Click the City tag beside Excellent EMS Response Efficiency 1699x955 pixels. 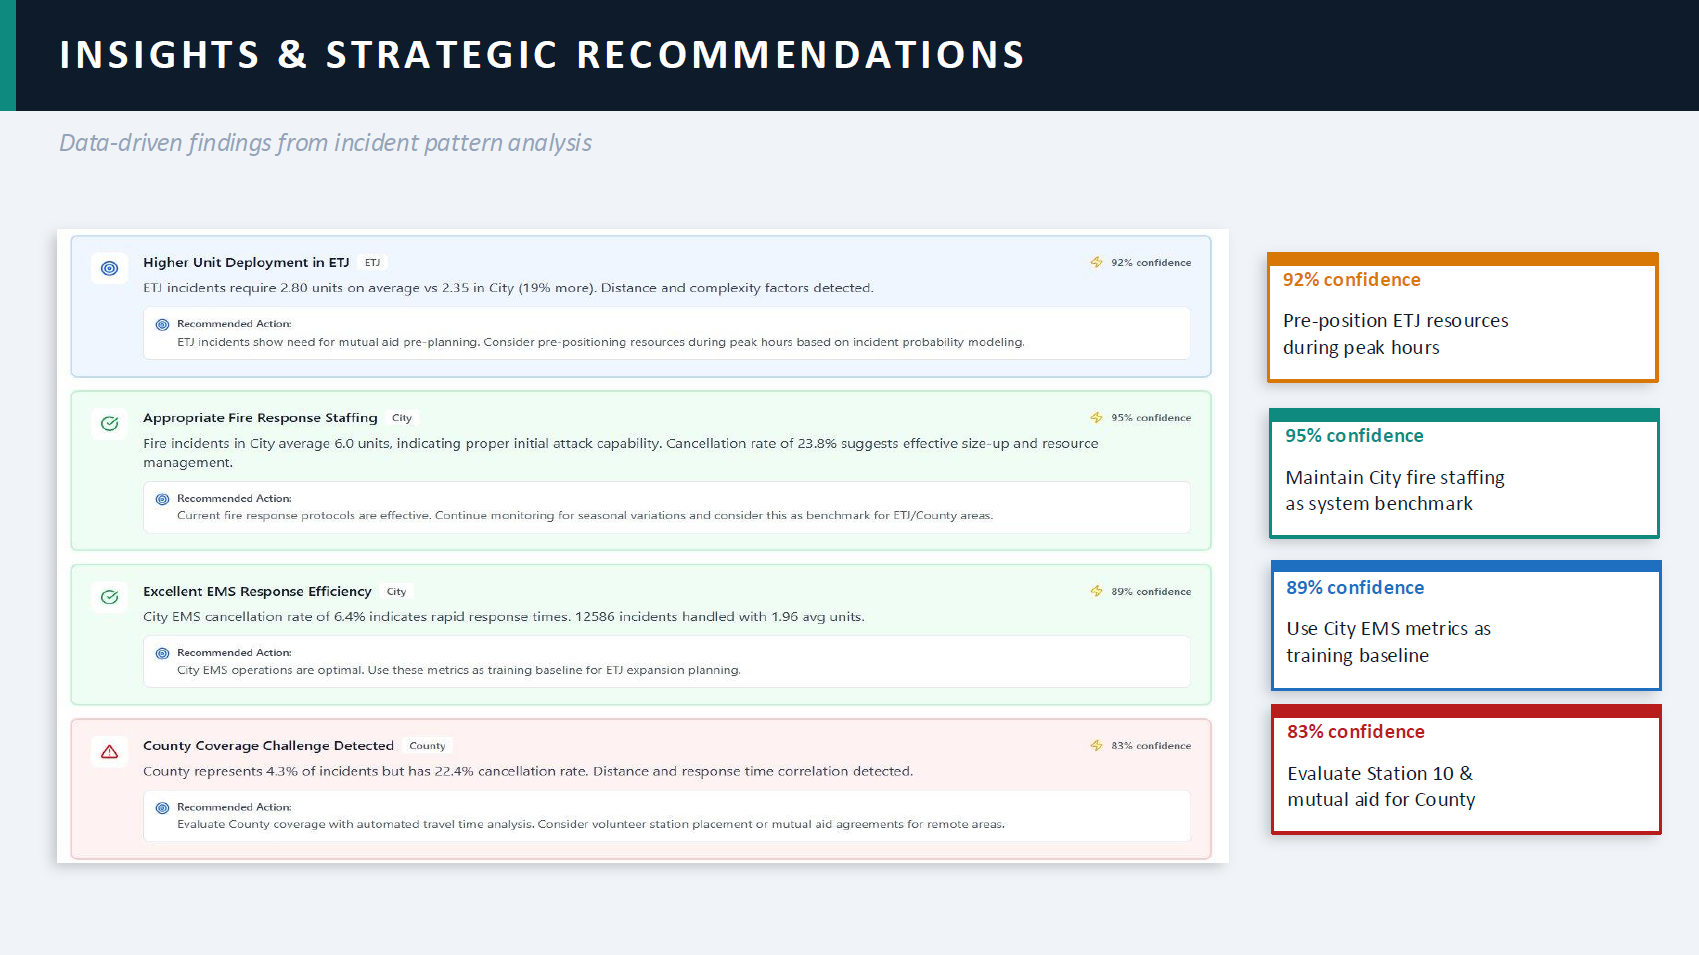(x=396, y=592)
